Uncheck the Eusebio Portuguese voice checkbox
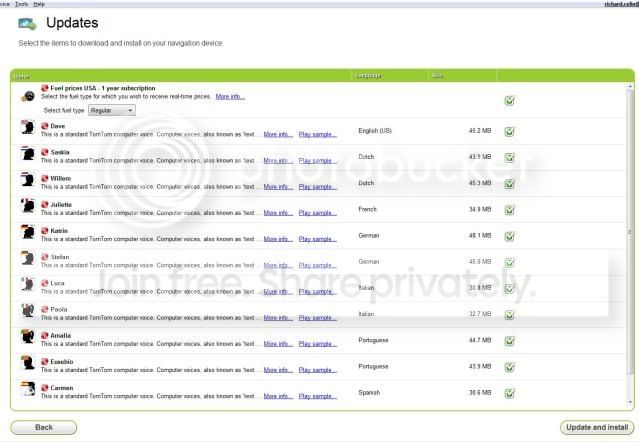The image size is (639, 442). 509,367
